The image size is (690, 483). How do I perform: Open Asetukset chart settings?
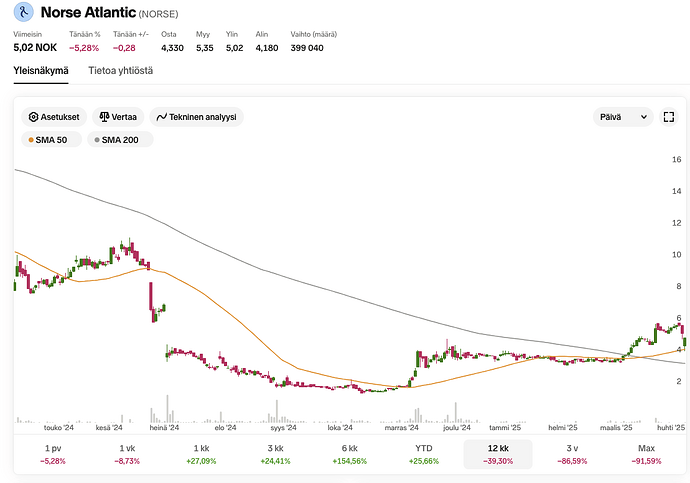click(x=54, y=117)
